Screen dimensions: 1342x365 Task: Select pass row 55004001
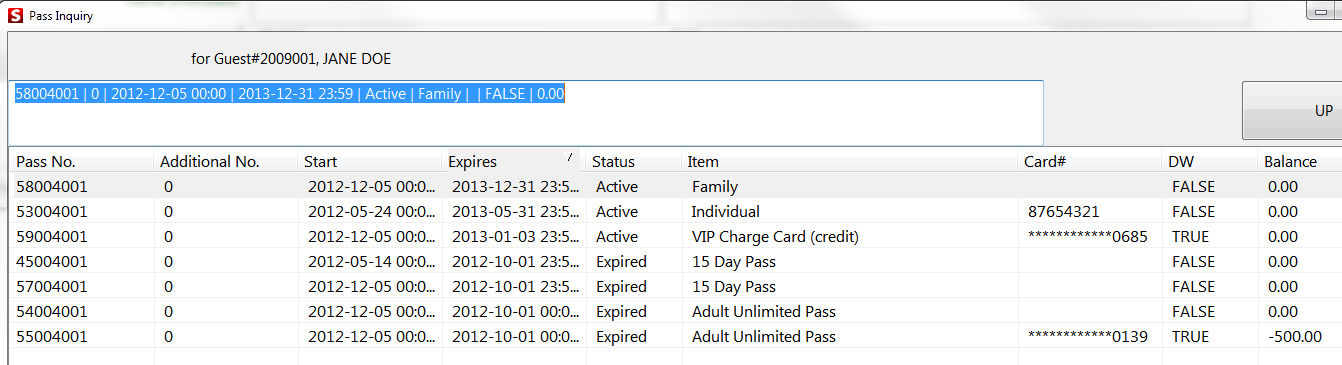pyautogui.click(x=675, y=336)
